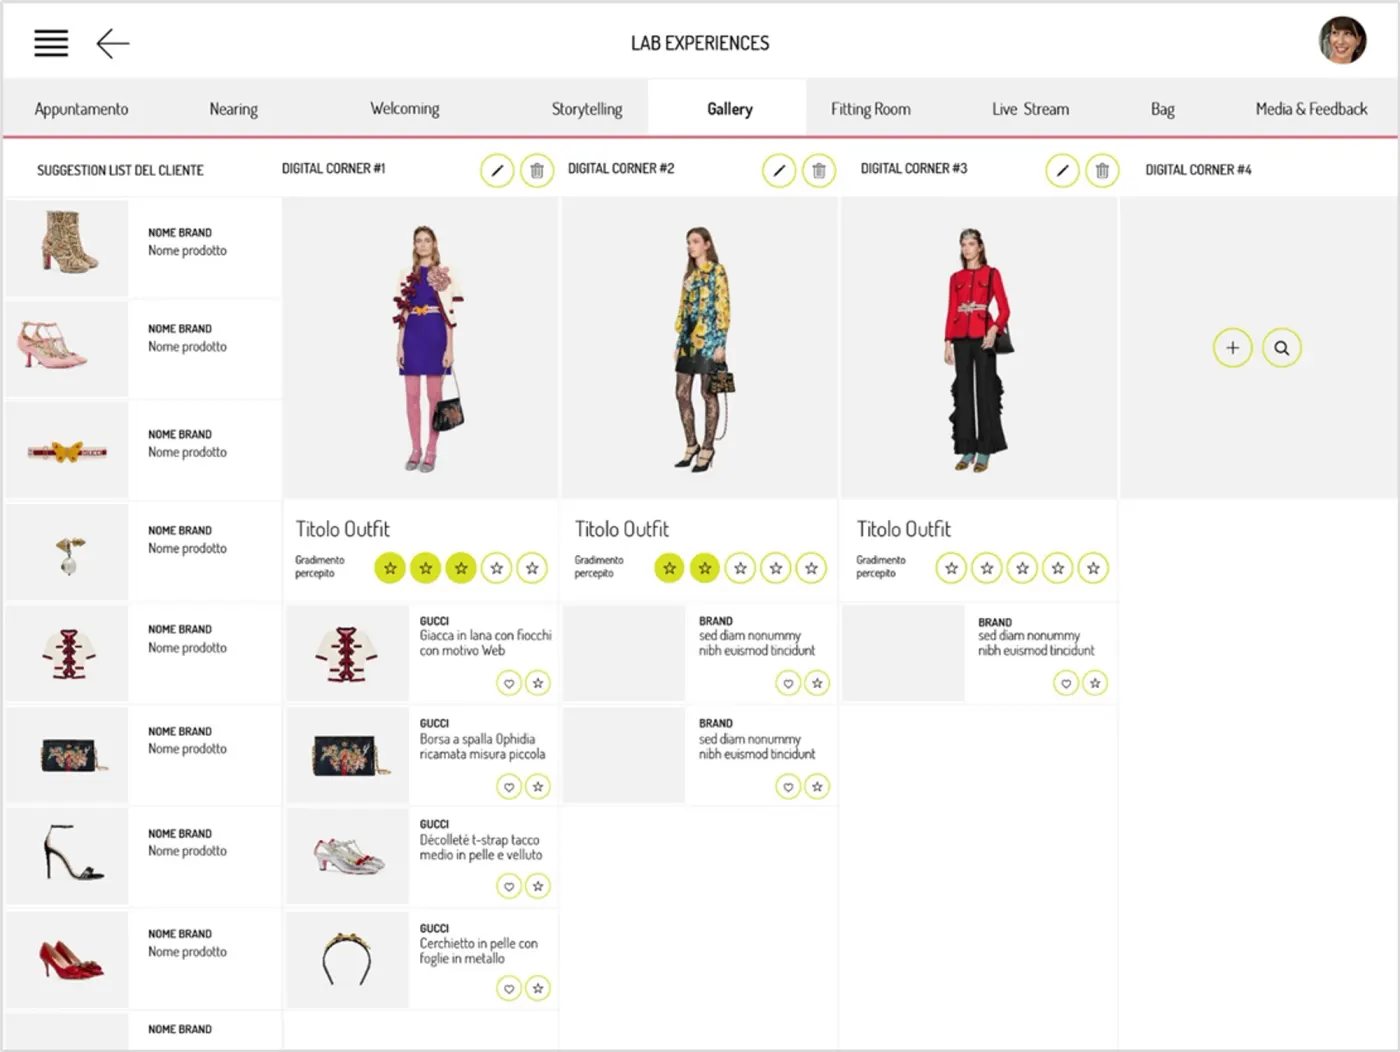The image size is (1400, 1052).
Task: Toggle heart on Cerchietto in pelle item
Action: pos(509,989)
